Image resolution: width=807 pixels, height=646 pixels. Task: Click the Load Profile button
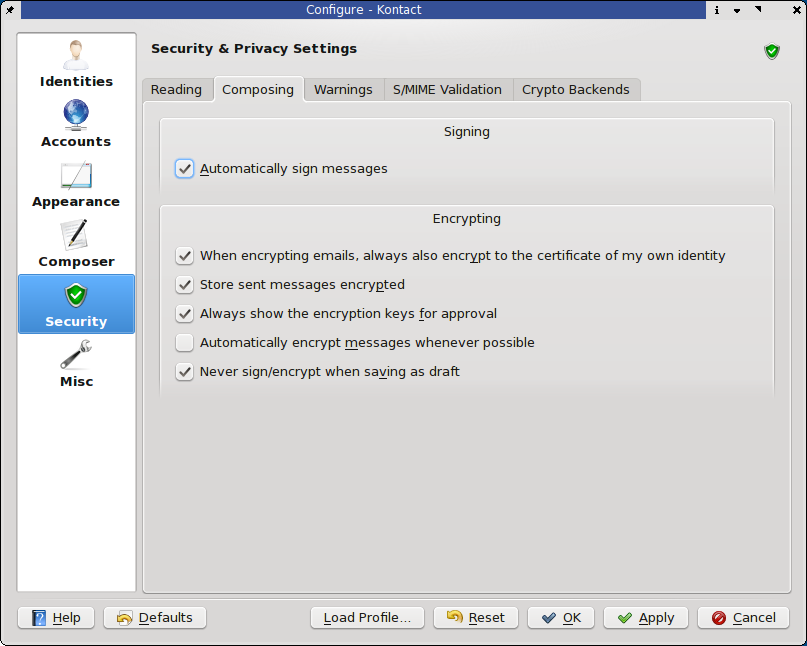coord(367,618)
